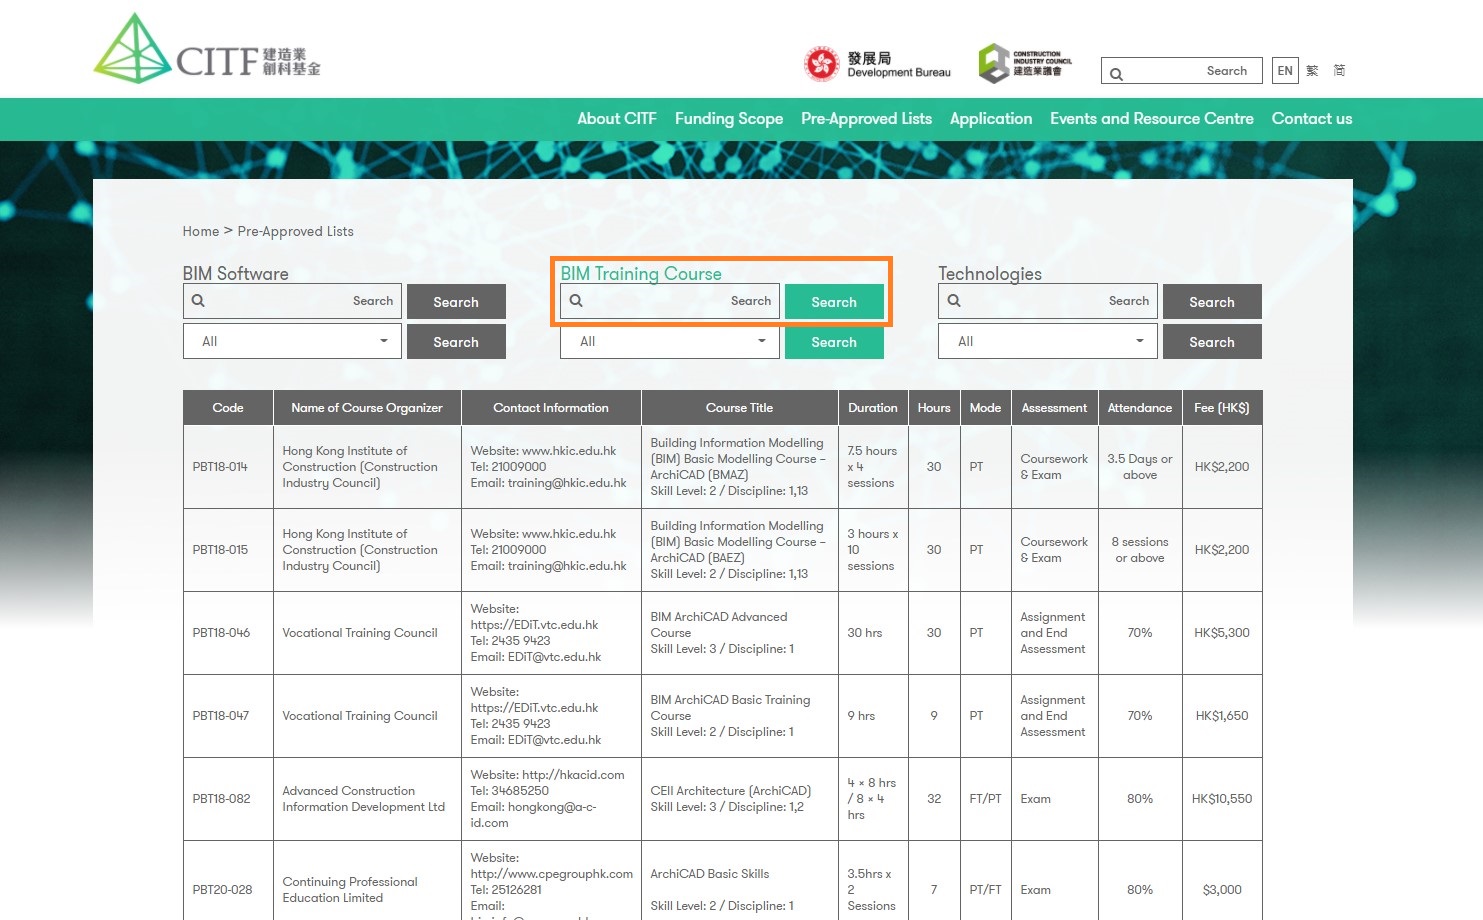Click the BIM Training Course magnifier icon

[576, 301]
